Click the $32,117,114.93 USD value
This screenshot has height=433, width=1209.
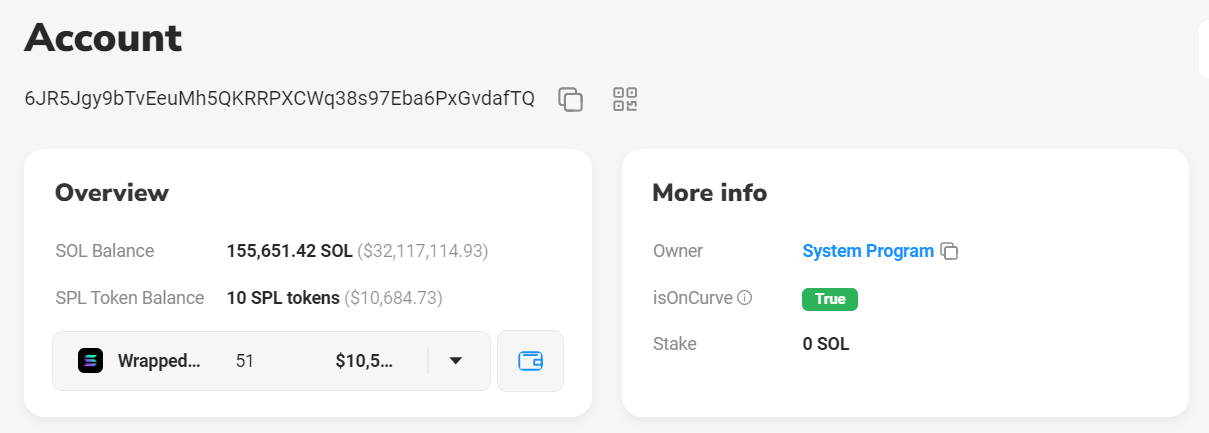click(423, 251)
